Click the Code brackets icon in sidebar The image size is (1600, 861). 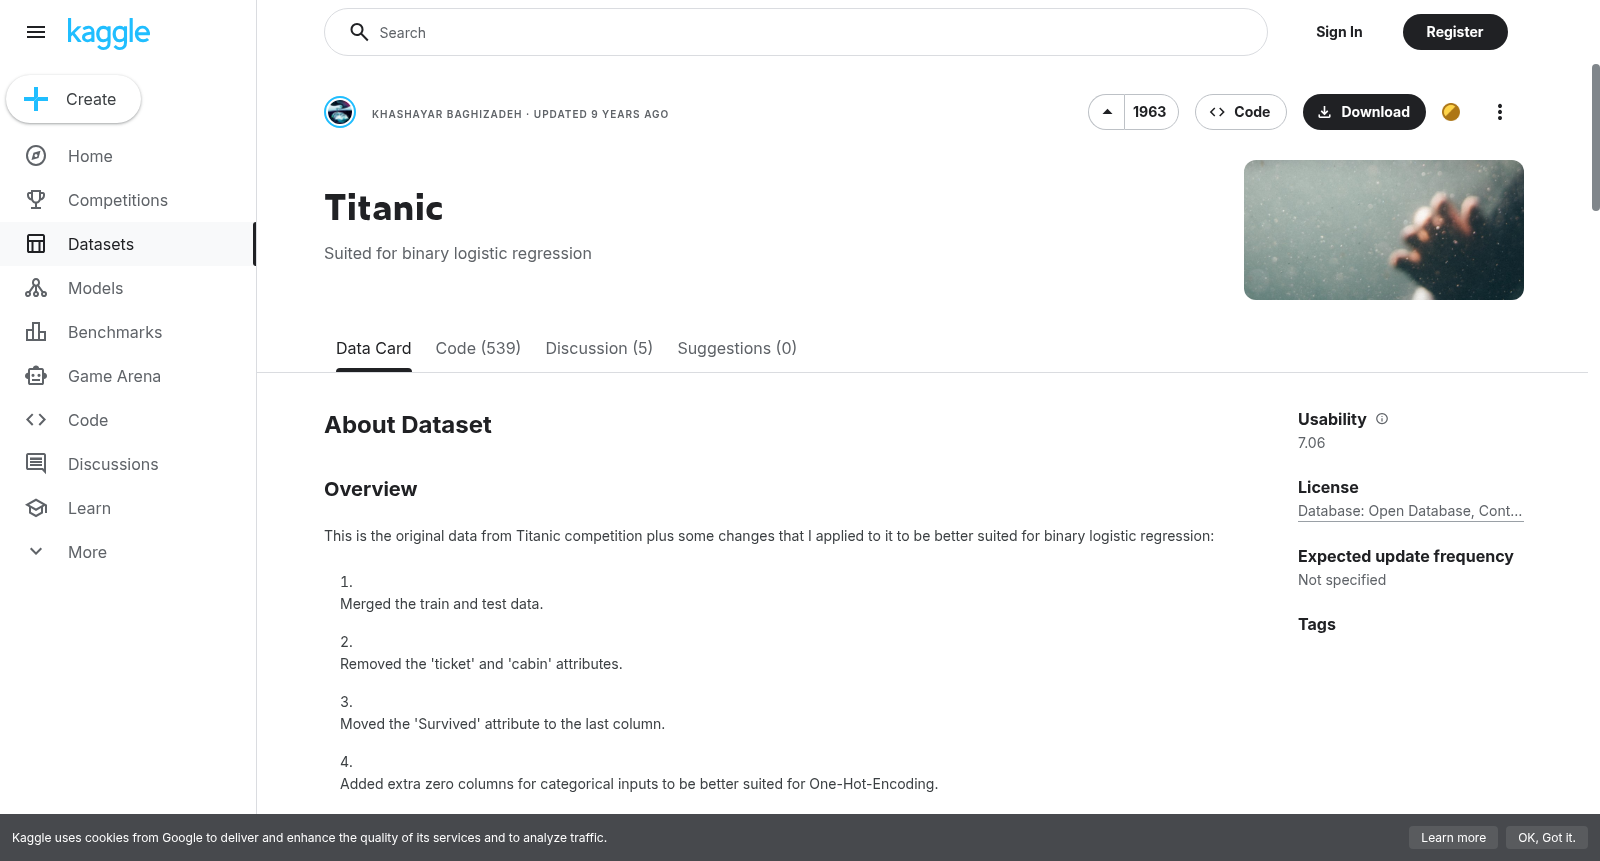point(36,420)
